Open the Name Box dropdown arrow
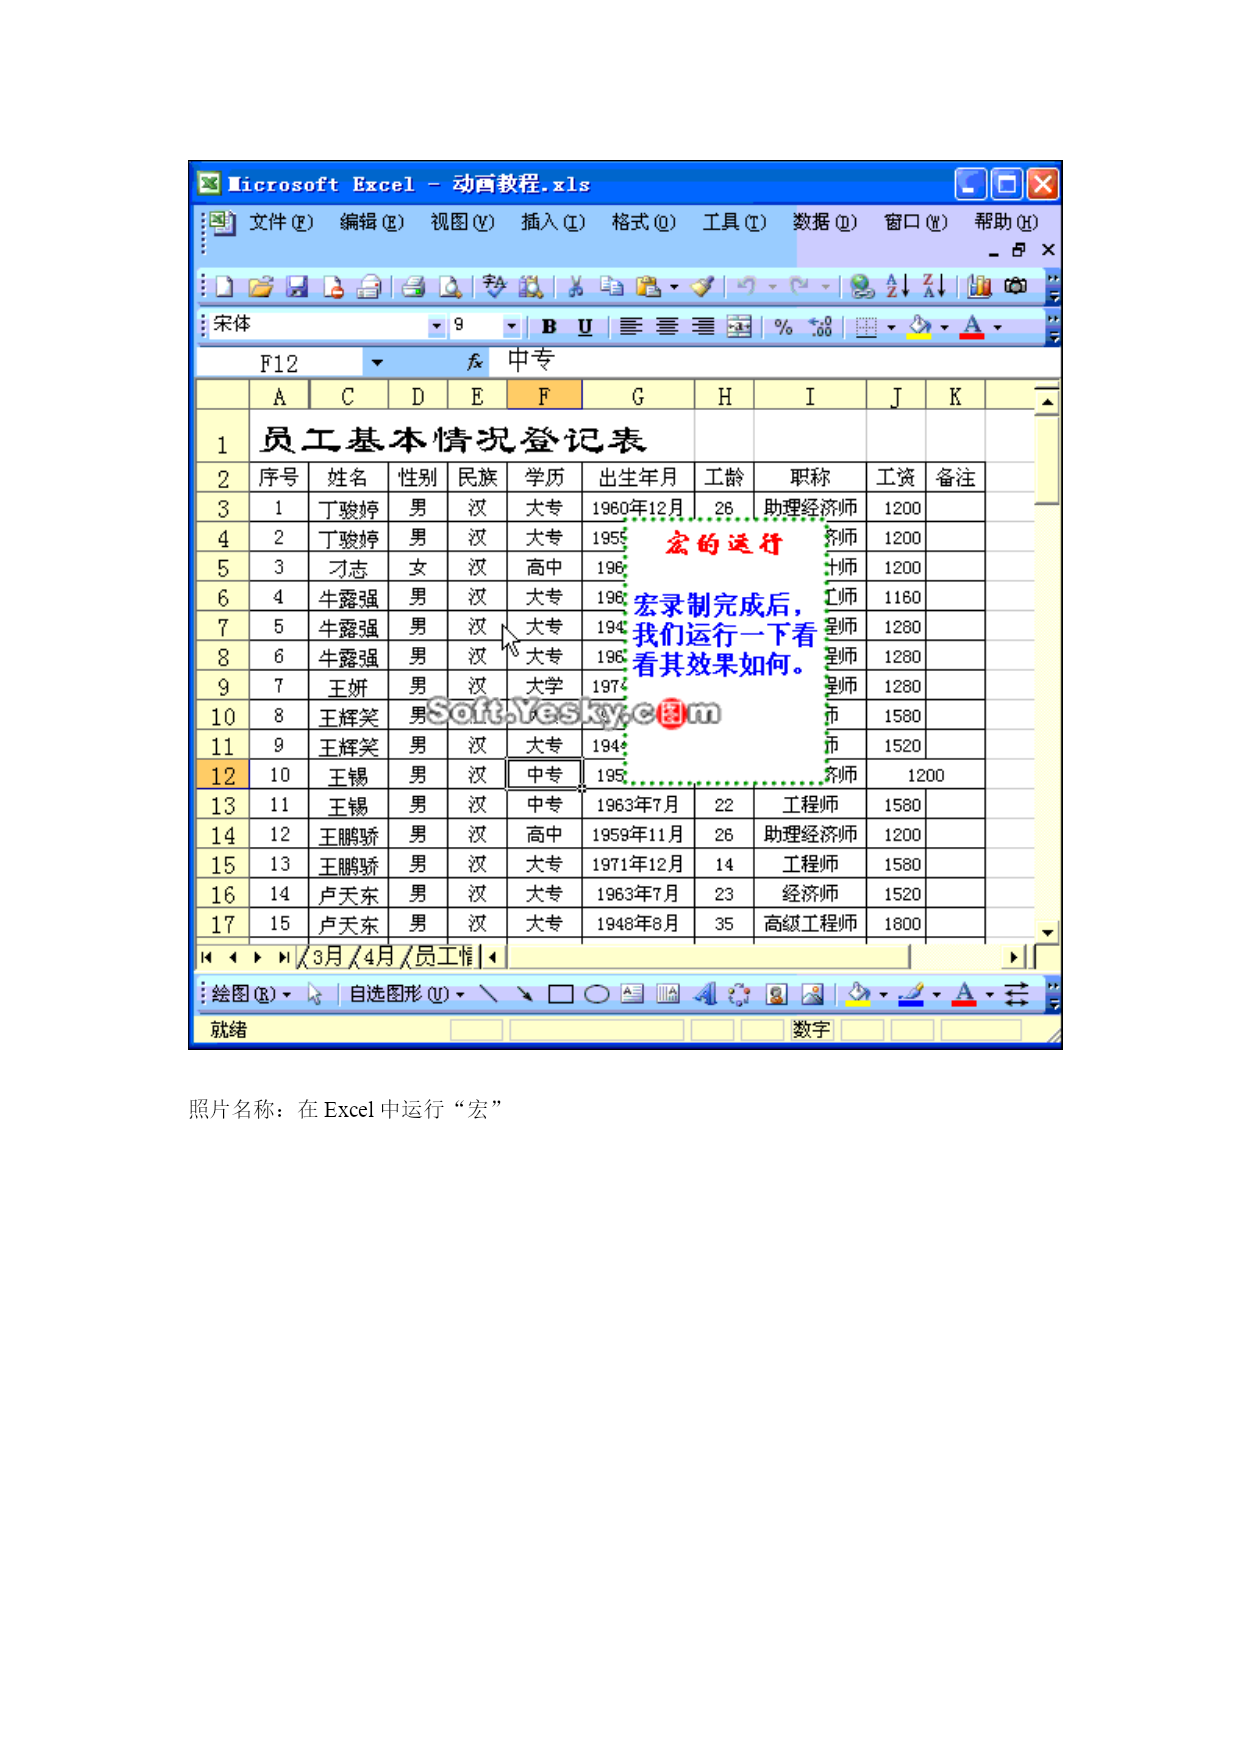This screenshot has width=1241, height=1754. pyautogui.click(x=377, y=363)
